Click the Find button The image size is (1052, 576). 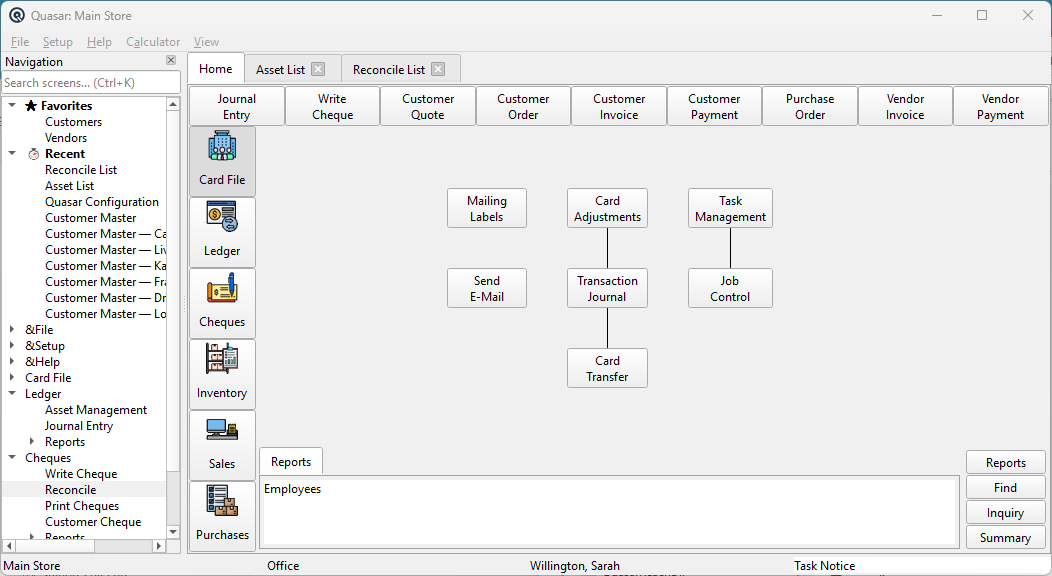click(x=1006, y=487)
